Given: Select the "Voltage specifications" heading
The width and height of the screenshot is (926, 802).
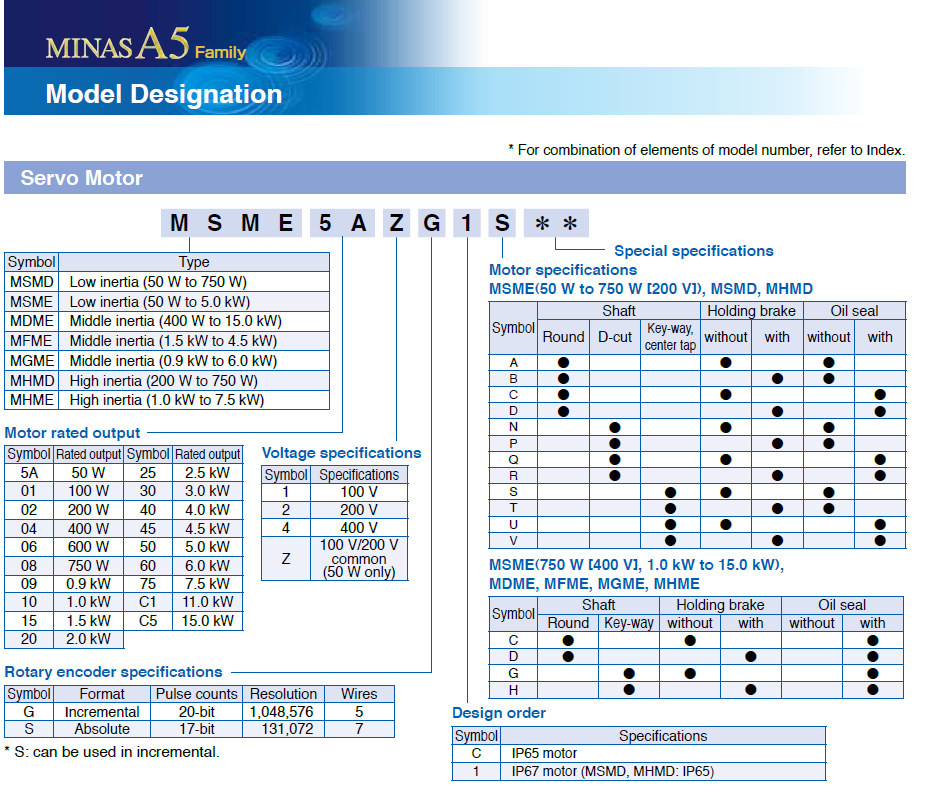Looking at the screenshot, I should click(x=341, y=453).
